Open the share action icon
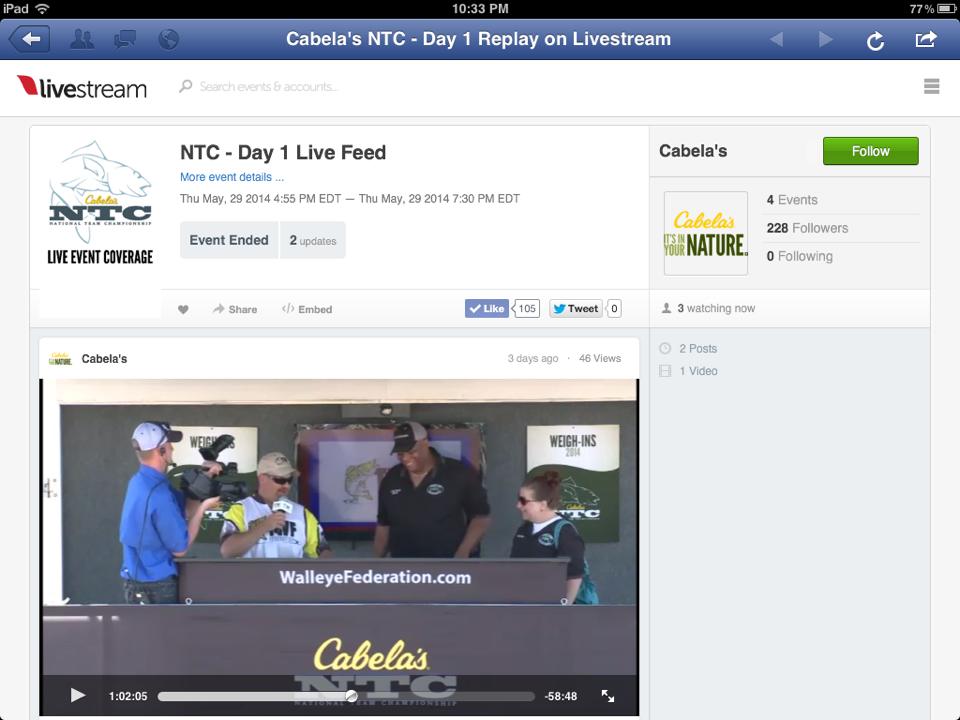Screen dimensions: 960x720 click(926, 39)
